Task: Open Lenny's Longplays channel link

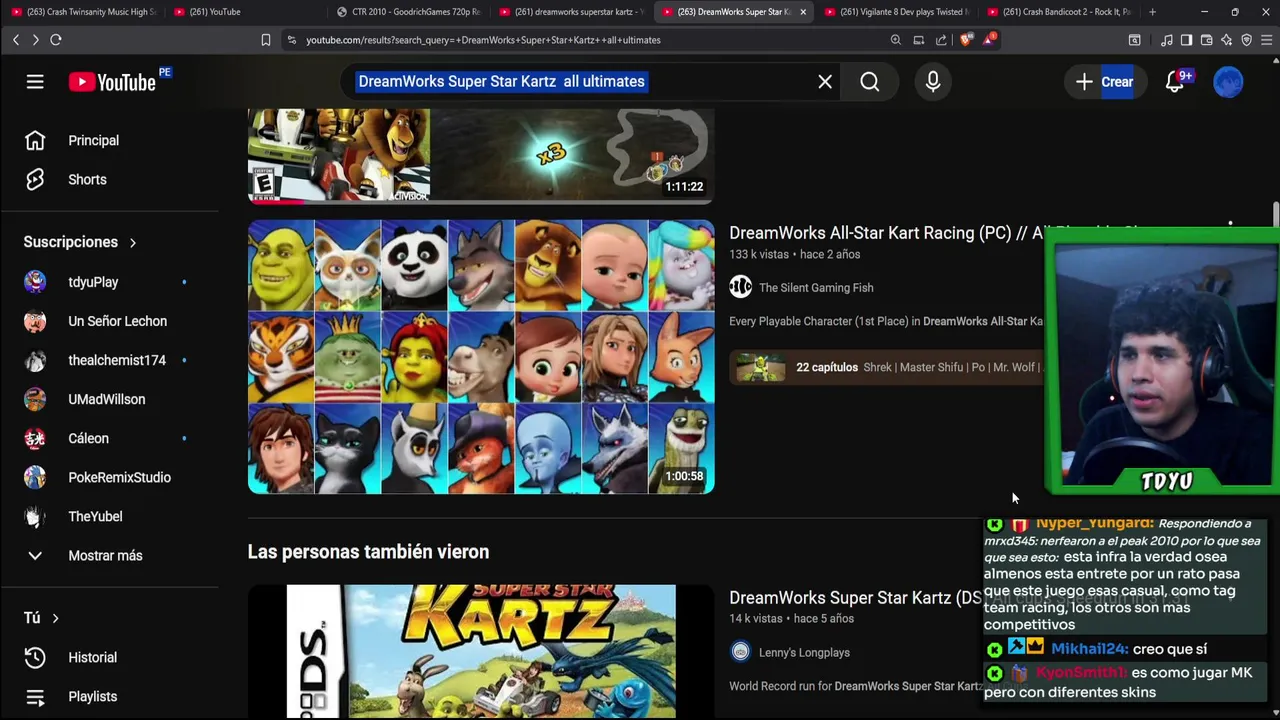Action: coord(804,653)
